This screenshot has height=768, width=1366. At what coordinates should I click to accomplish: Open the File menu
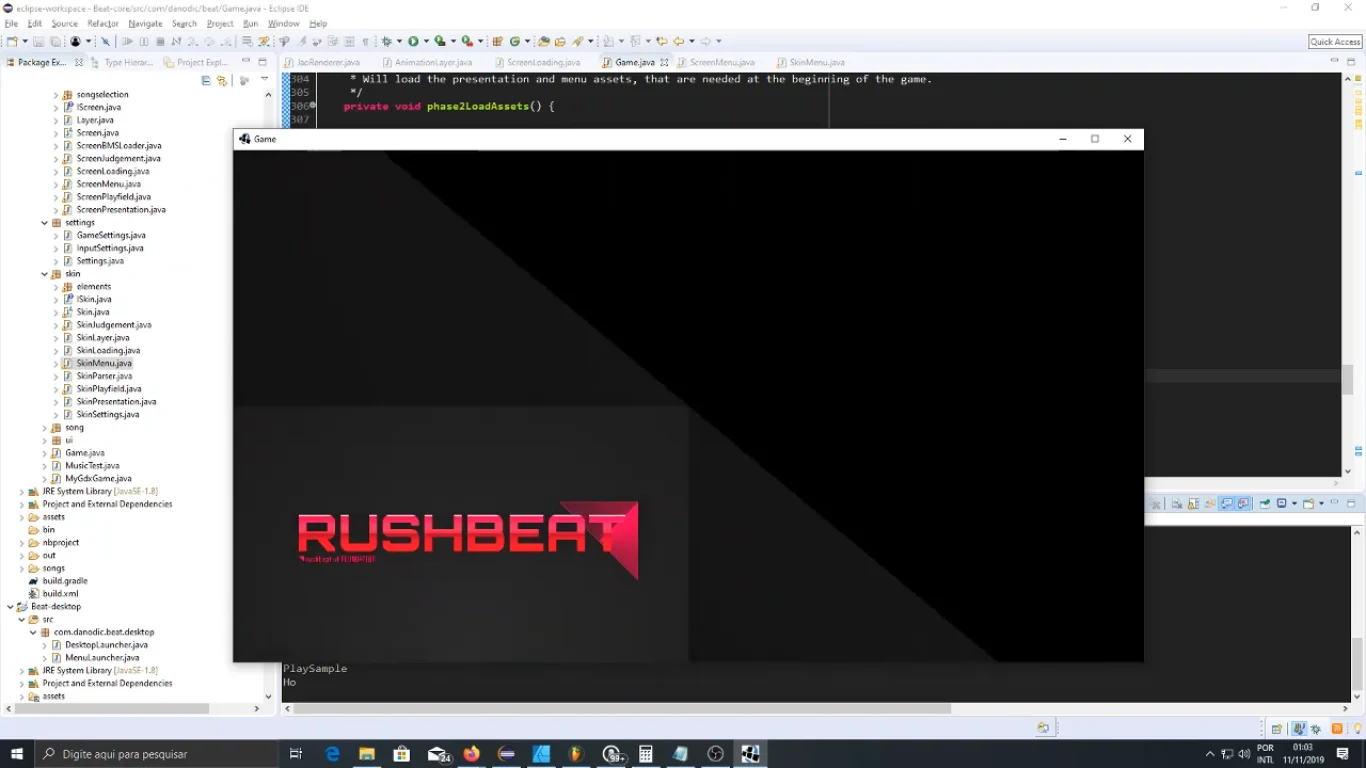[11, 23]
